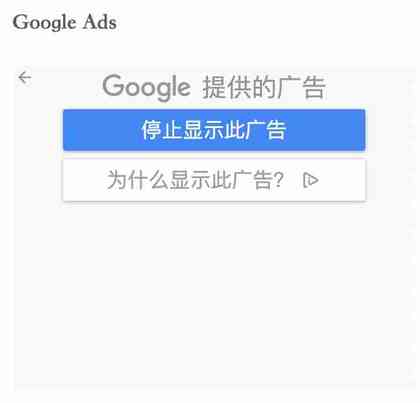This screenshot has height=403, width=420.
Task: Click the empty gray ad panel area
Action: pos(214,293)
